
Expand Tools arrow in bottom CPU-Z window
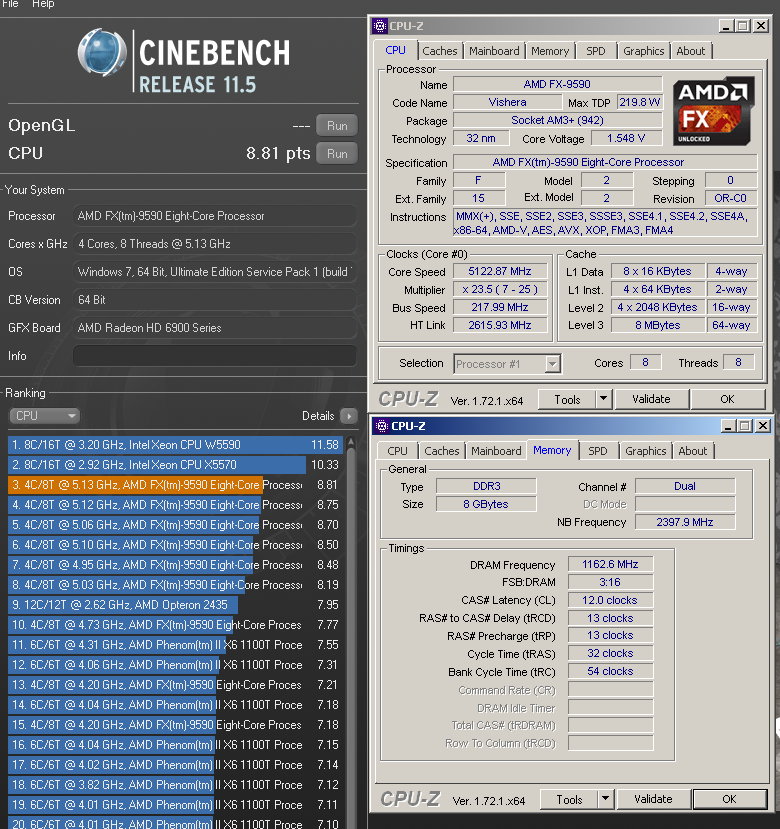(x=605, y=799)
